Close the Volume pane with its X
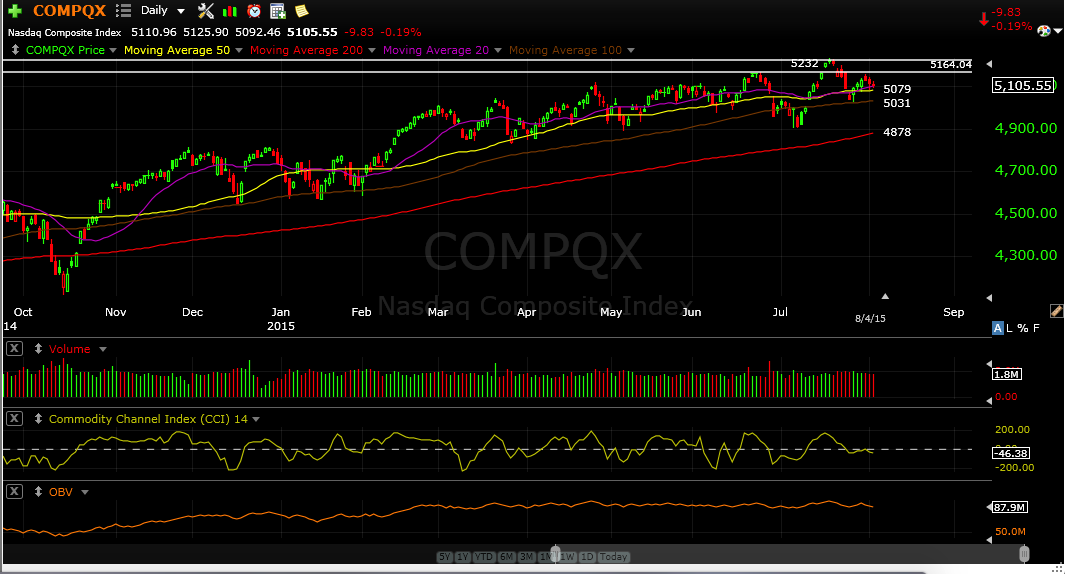Image resolution: width=1065 pixels, height=574 pixels. coord(14,348)
